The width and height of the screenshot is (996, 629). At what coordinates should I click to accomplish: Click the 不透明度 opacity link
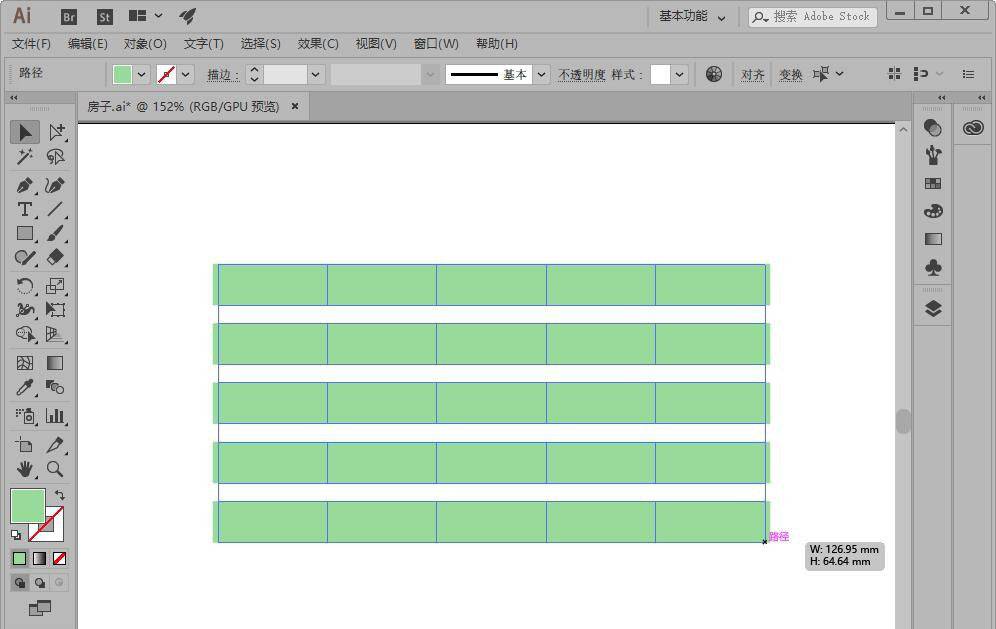coord(581,75)
